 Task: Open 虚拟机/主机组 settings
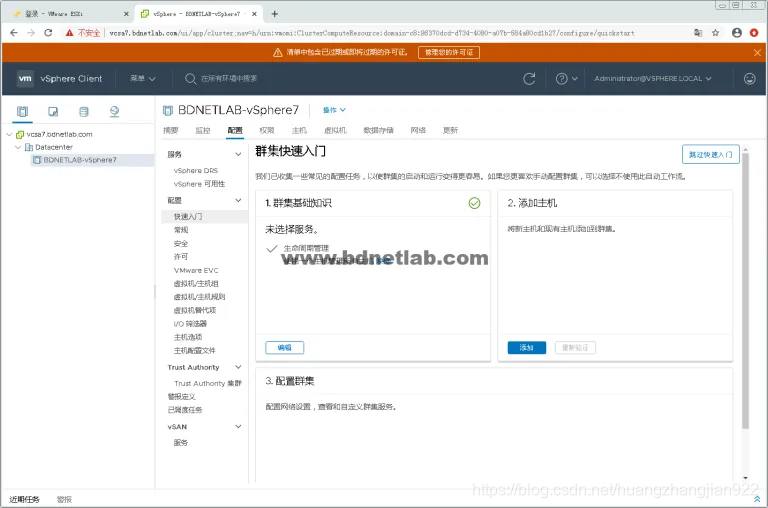click(196, 284)
